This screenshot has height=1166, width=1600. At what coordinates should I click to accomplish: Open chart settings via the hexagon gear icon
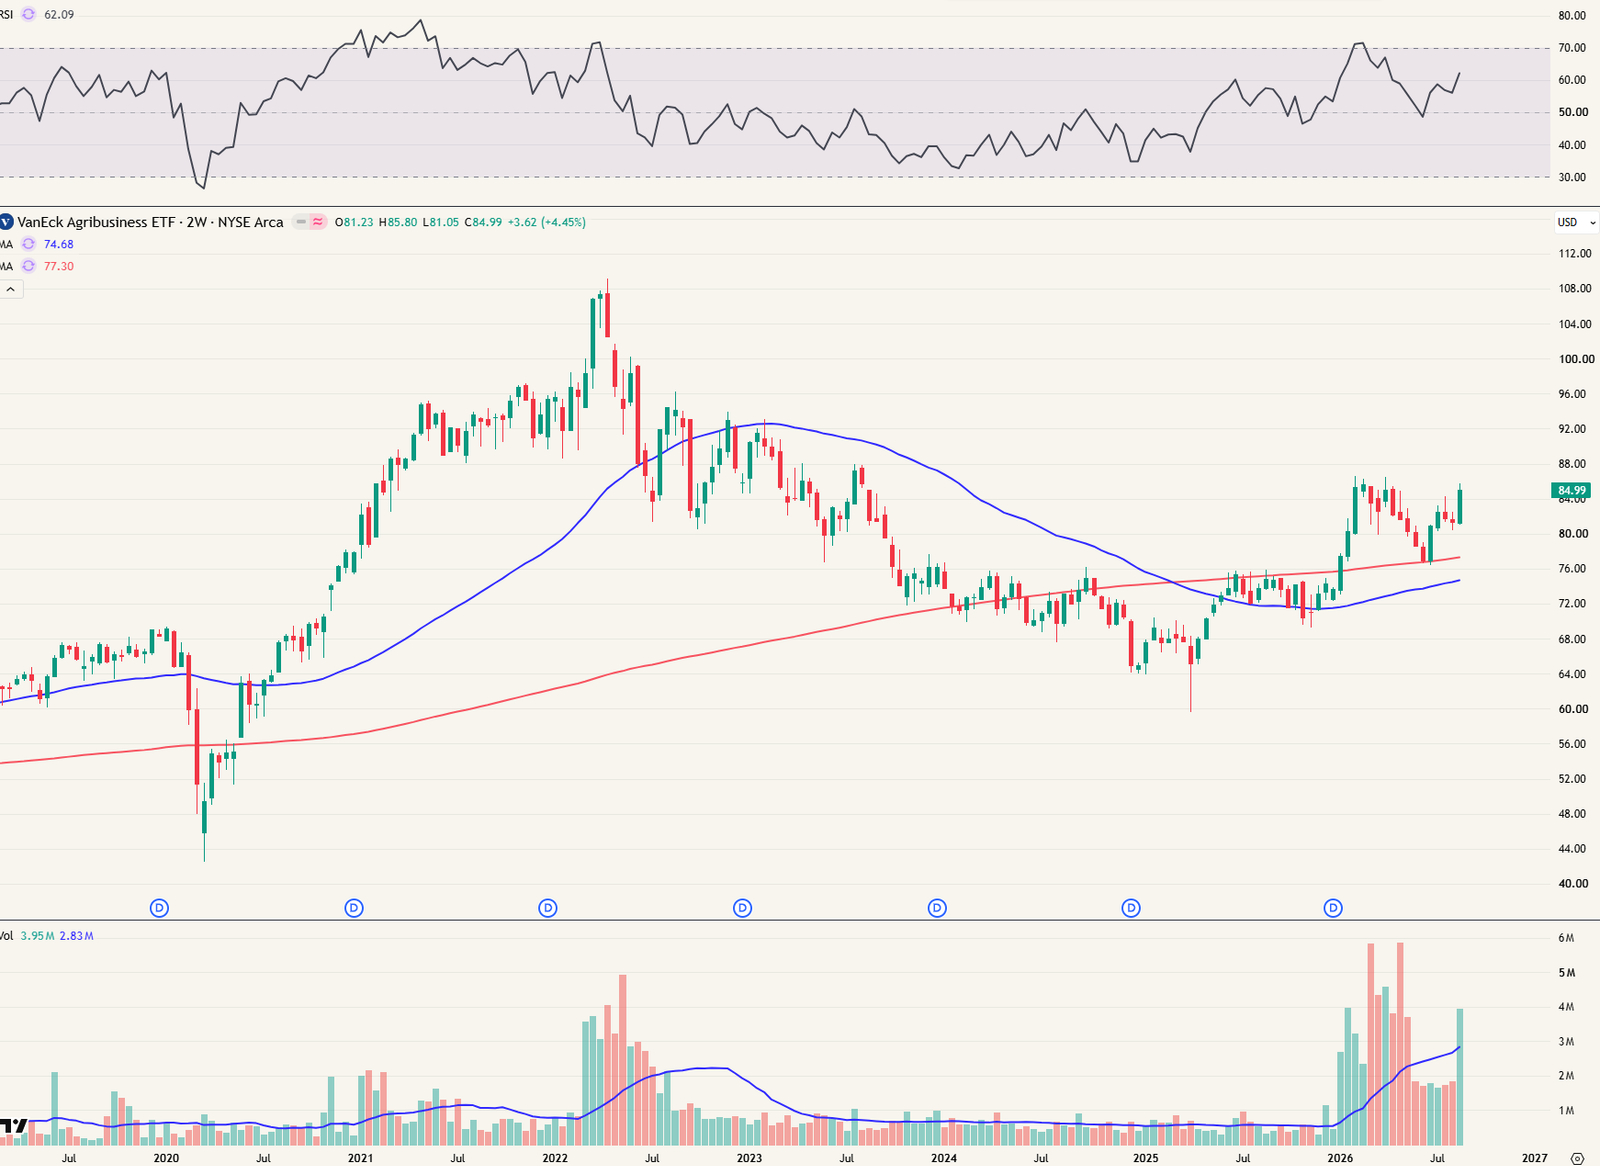pos(1577,1158)
